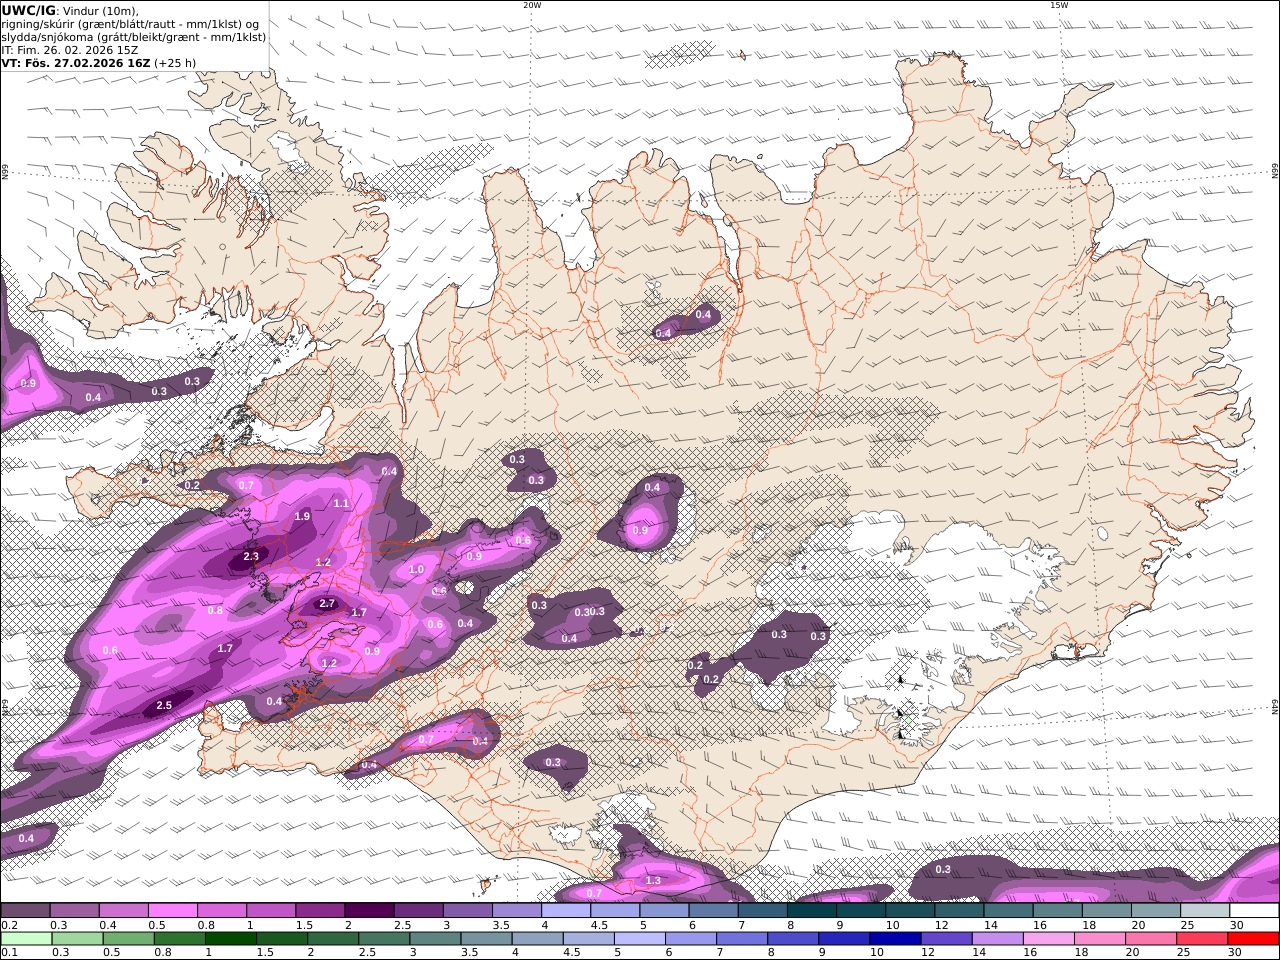Click the '(+25 h)' forecast offset text
Image resolution: width=1280 pixels, height=960 pixels.
[x=175, y=63]
